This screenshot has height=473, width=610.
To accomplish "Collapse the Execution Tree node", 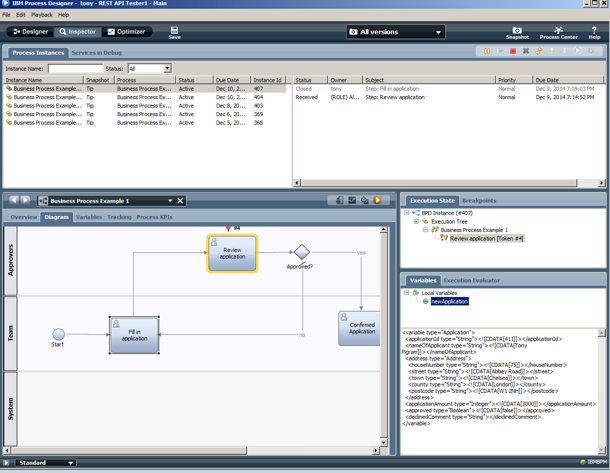I will point(416,221).
